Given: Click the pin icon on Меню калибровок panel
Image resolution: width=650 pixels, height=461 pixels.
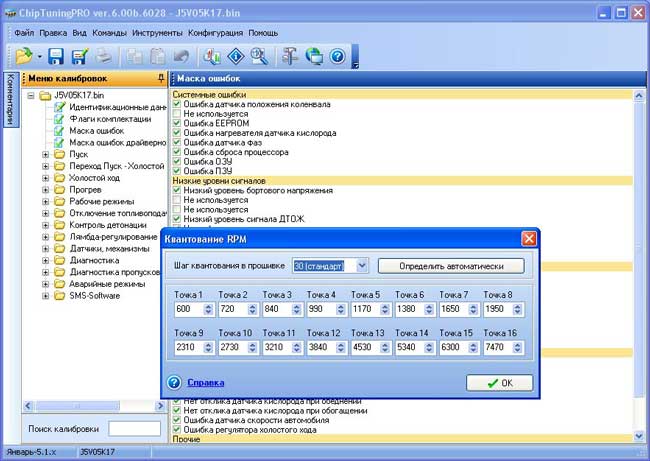Looking at the screenshot, I should tap(161, 78).
